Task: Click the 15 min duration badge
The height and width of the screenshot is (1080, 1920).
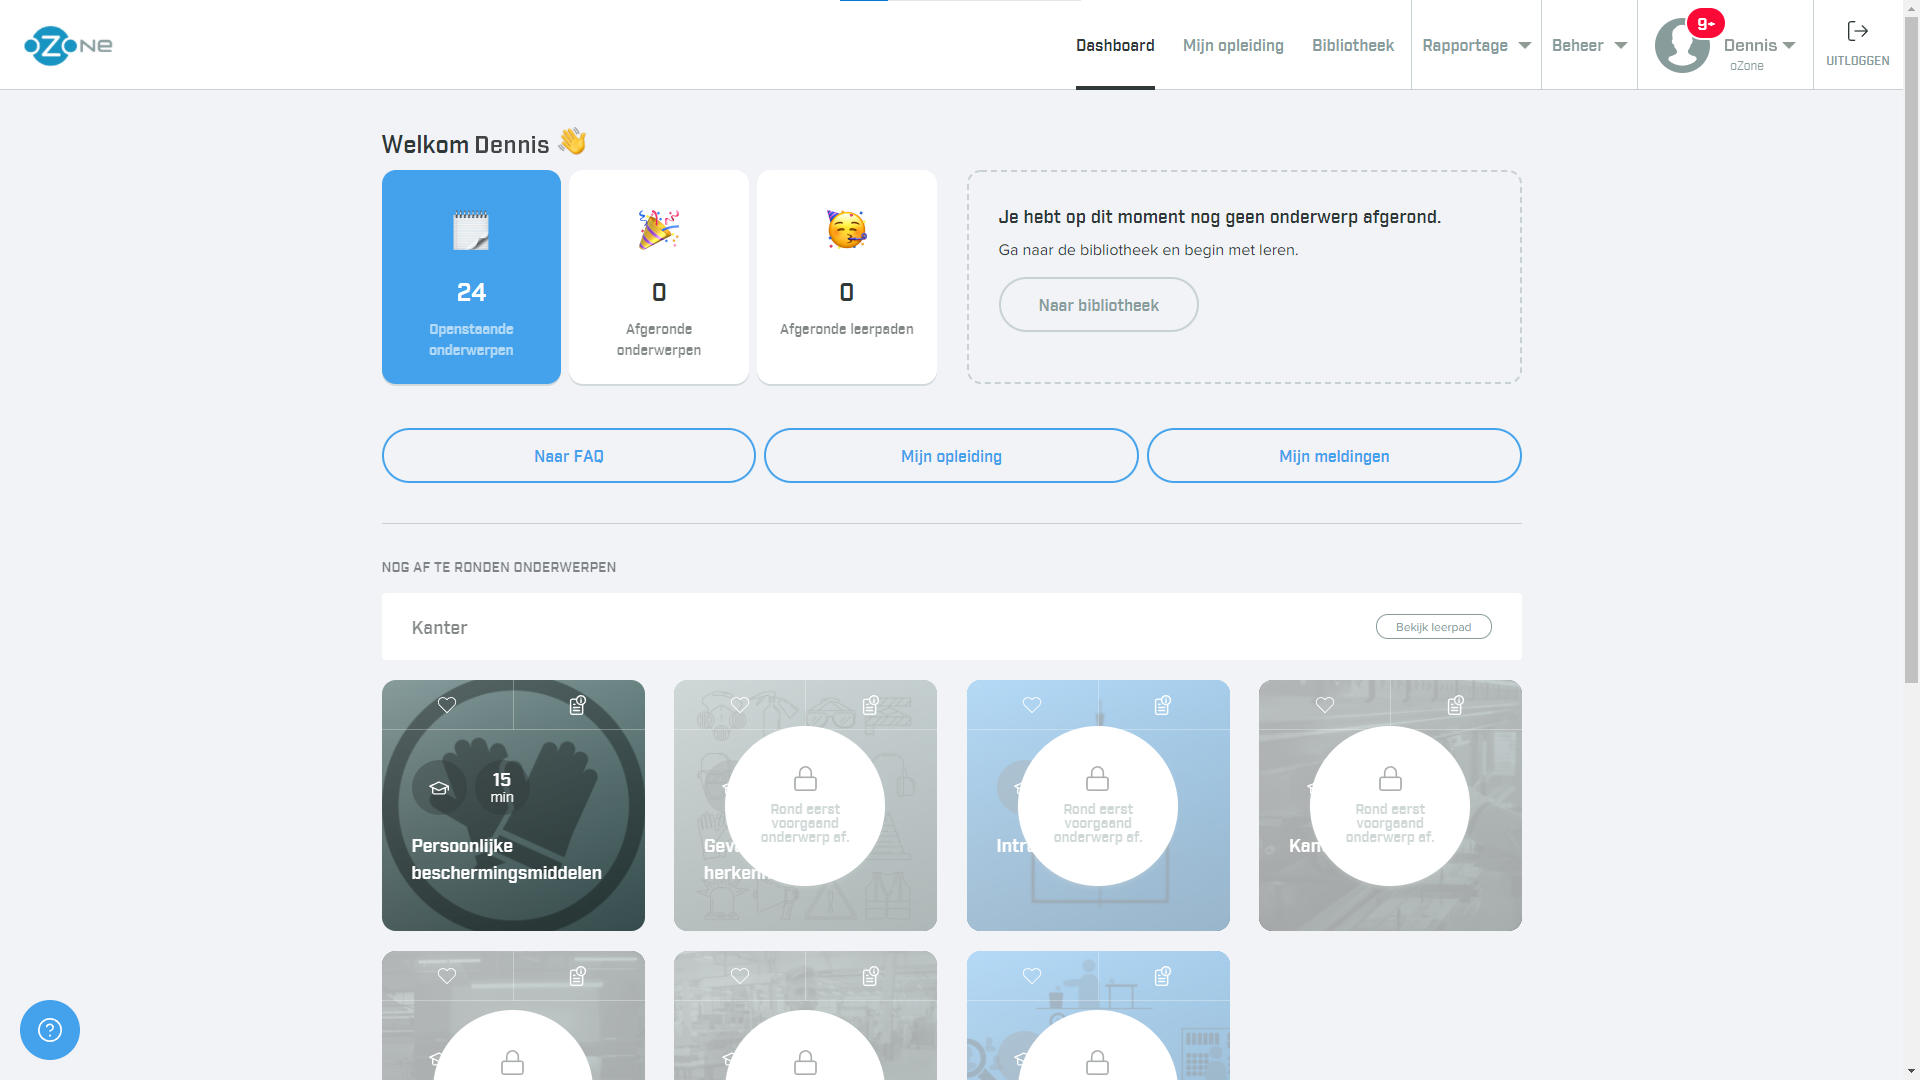Action: tap(502, 788)
